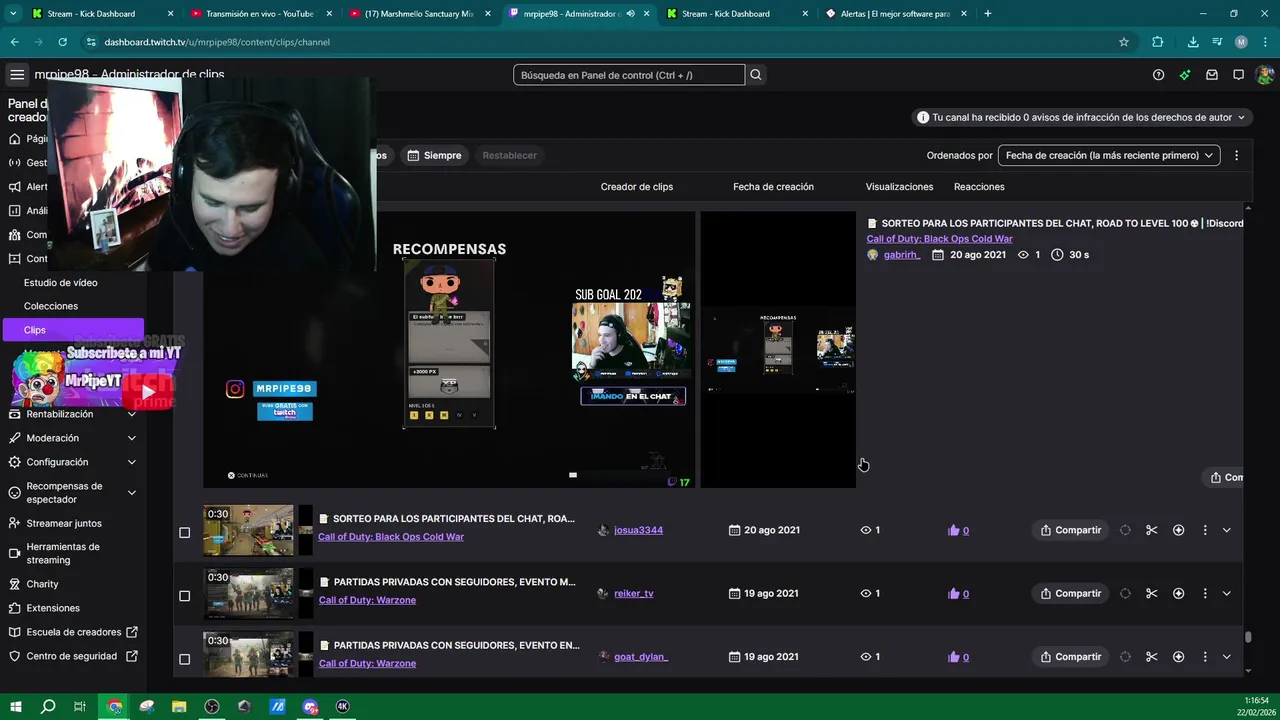Expand details of goat_dylan_ clip row

[x=1227, y=657]
